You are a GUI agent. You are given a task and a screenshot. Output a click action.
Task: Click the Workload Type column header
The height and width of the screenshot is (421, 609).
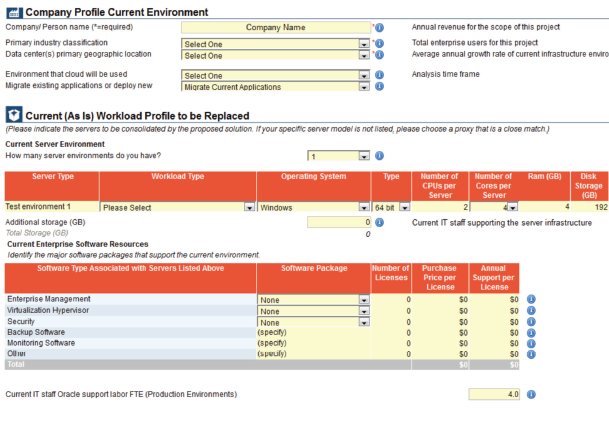click(x=177, y=186)
